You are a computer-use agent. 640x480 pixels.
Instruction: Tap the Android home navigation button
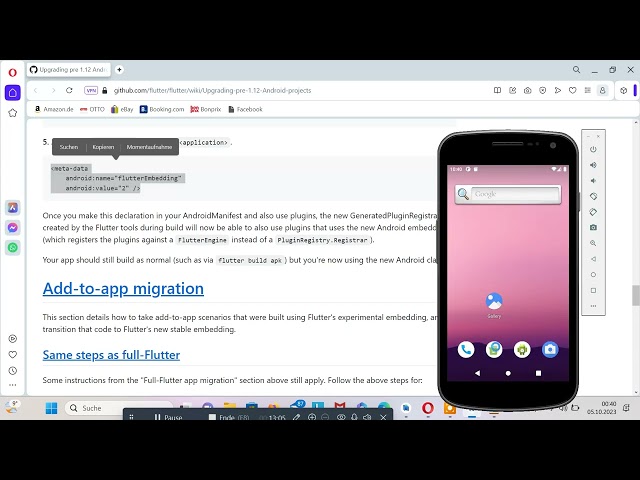tap(508, 373)
